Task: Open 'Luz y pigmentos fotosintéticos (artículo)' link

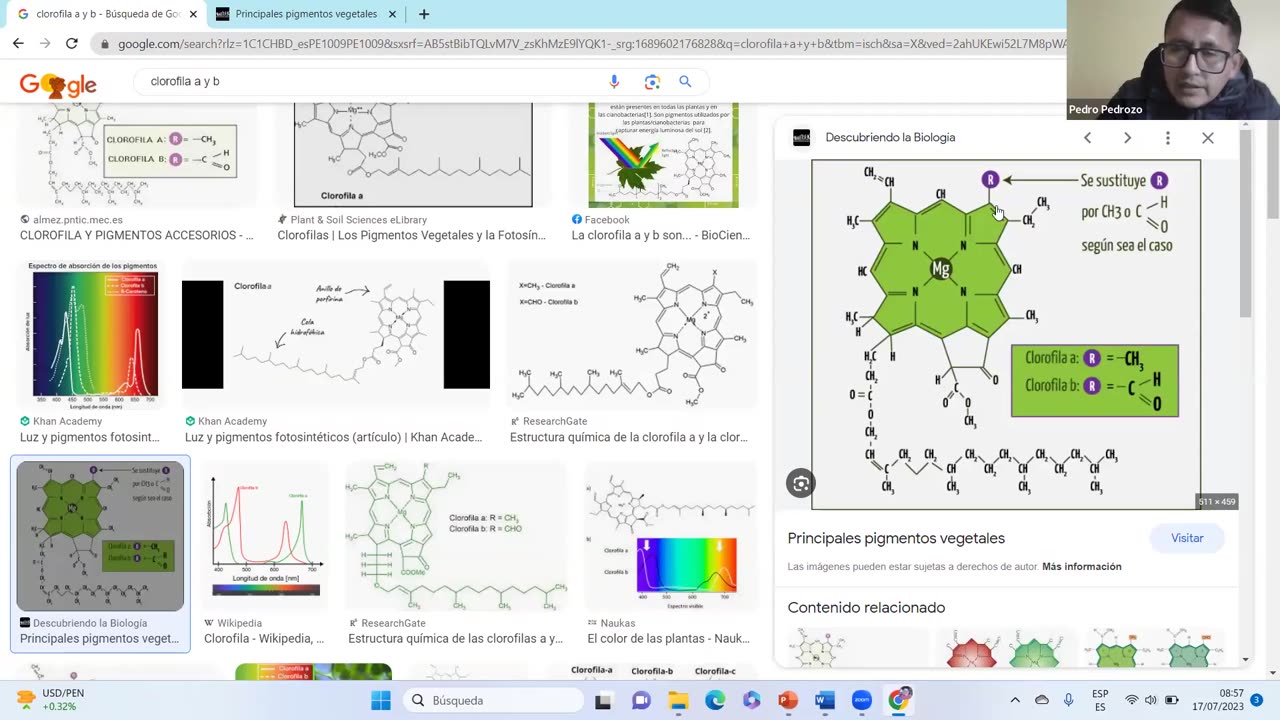Action: (333, 437)
